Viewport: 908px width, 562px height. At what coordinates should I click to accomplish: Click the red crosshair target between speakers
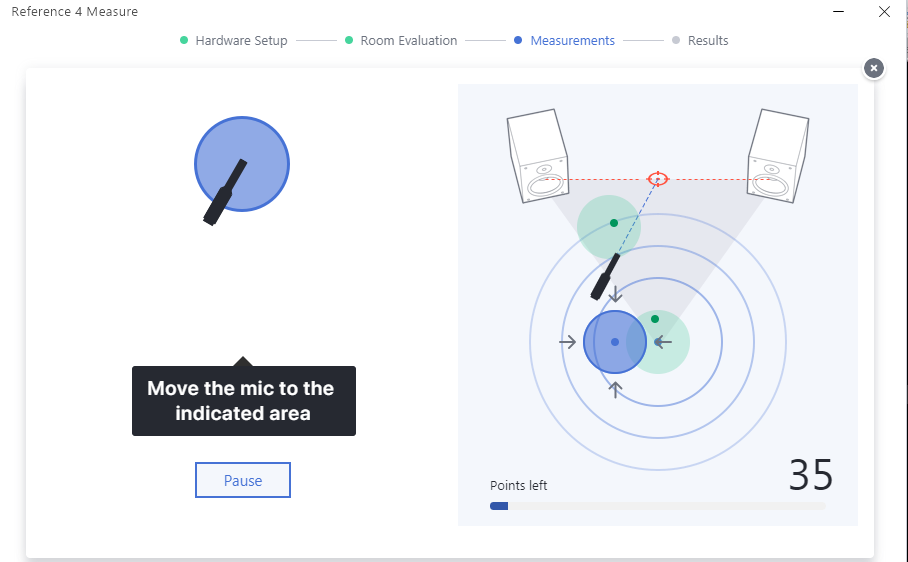[657, 179]
